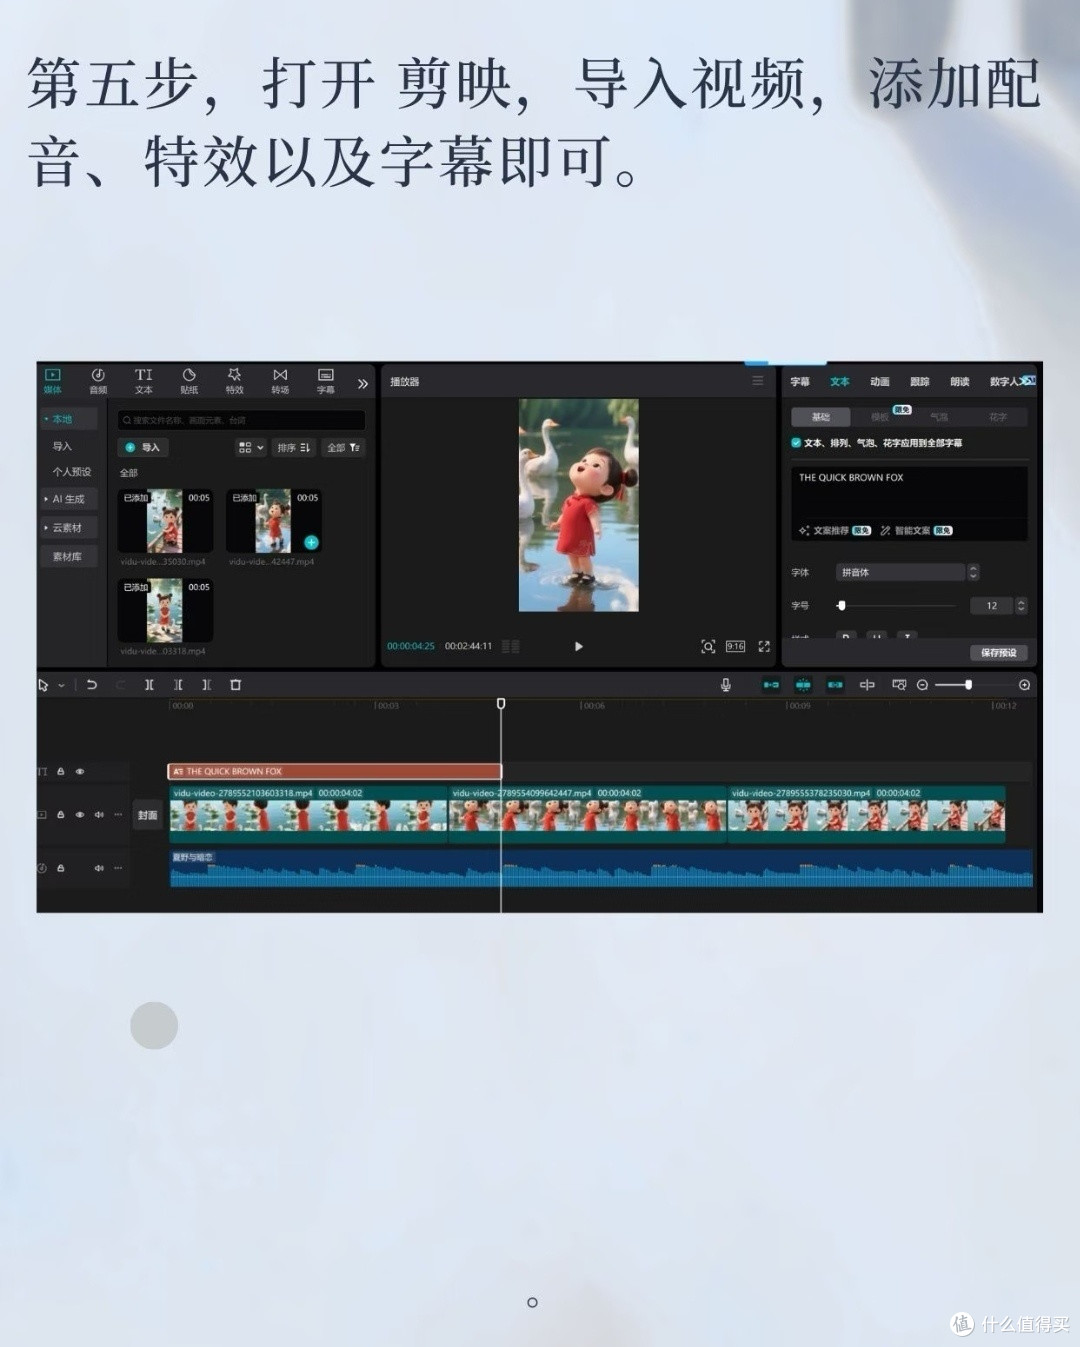Open 个人预设 personal presets
Viewport: 1080px width, 1347px height.
tap(71, 471)
